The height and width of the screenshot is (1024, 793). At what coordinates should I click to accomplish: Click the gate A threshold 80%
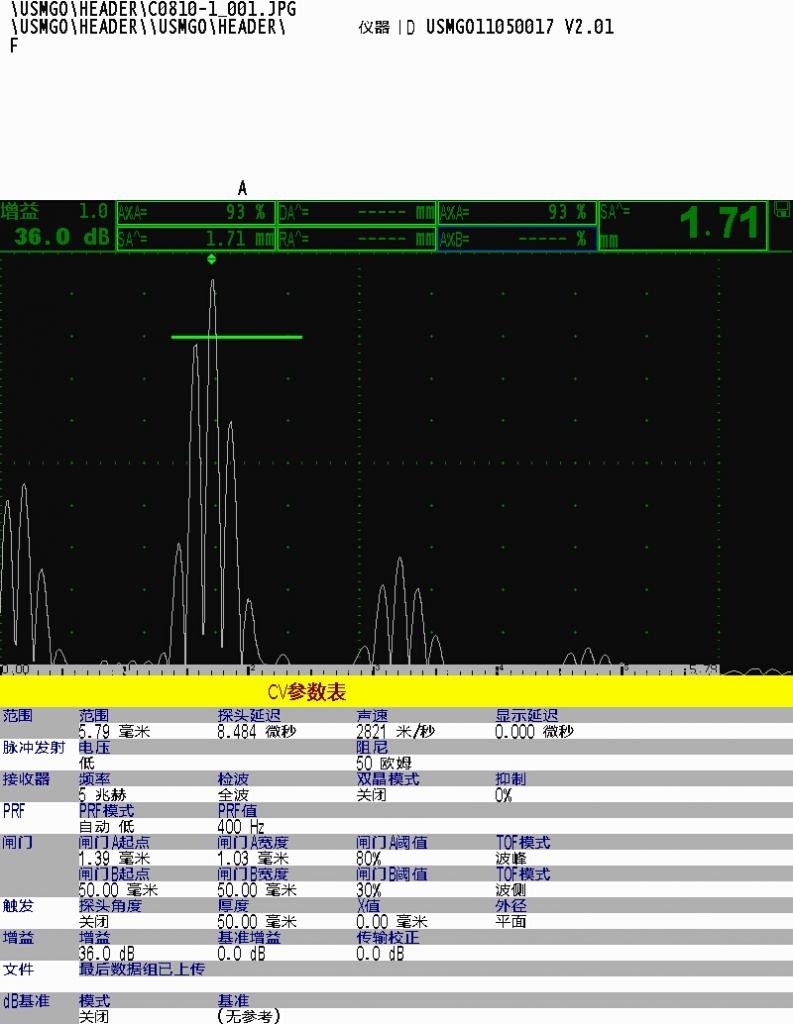coord(368,858)
